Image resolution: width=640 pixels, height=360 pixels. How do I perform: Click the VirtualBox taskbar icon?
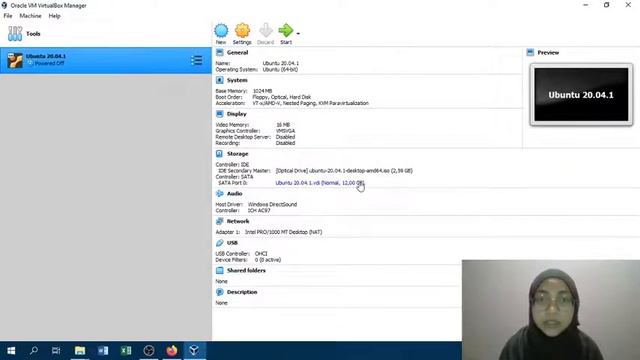tap(194, 351)
